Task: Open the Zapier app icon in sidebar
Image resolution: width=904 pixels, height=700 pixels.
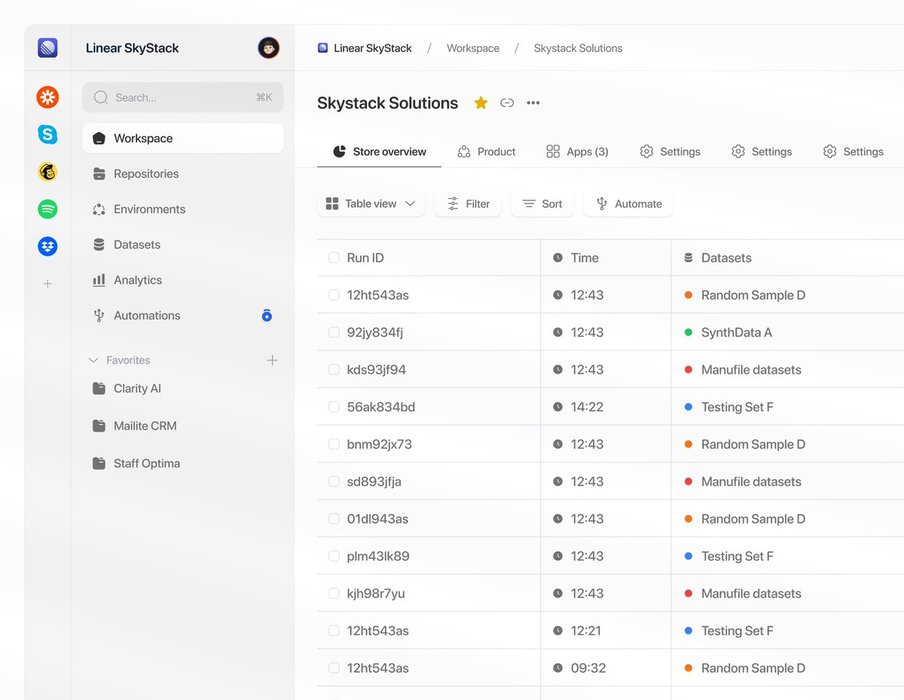Action: tap(47, 97)
